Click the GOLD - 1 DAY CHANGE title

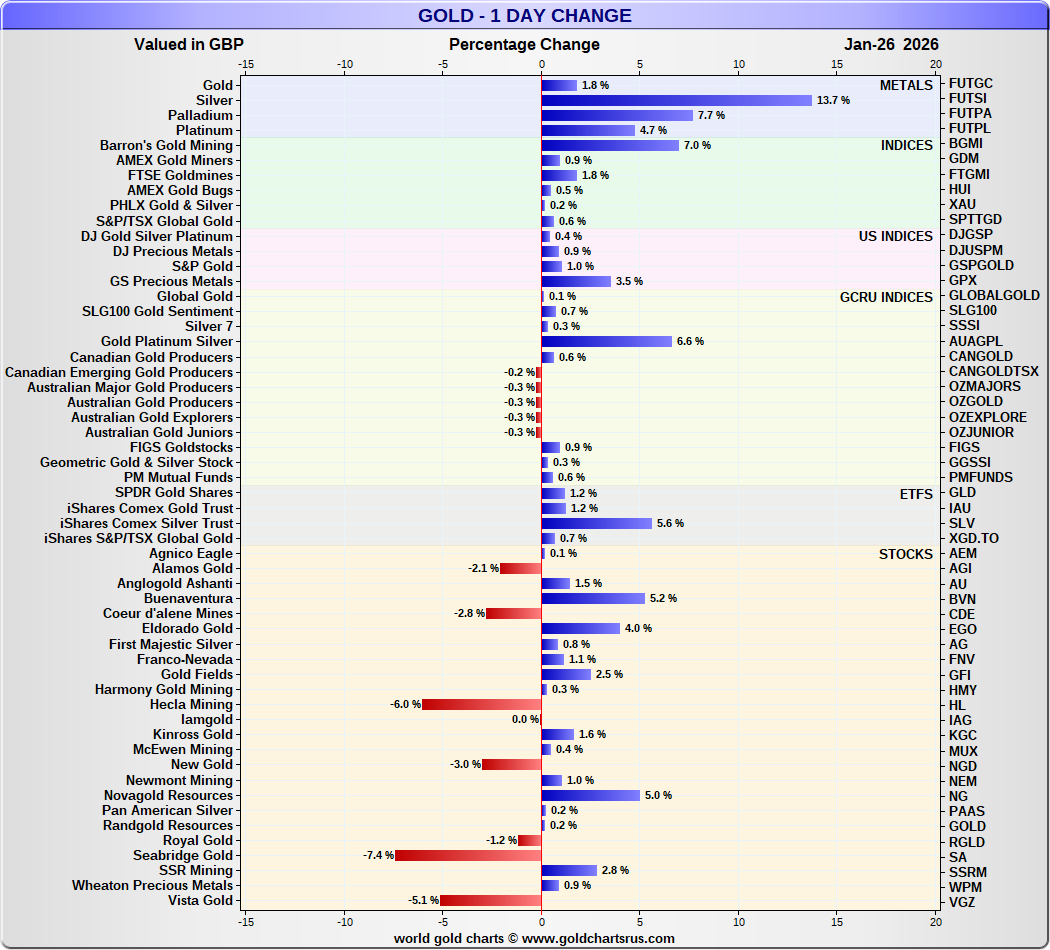(x=524, y=15)
